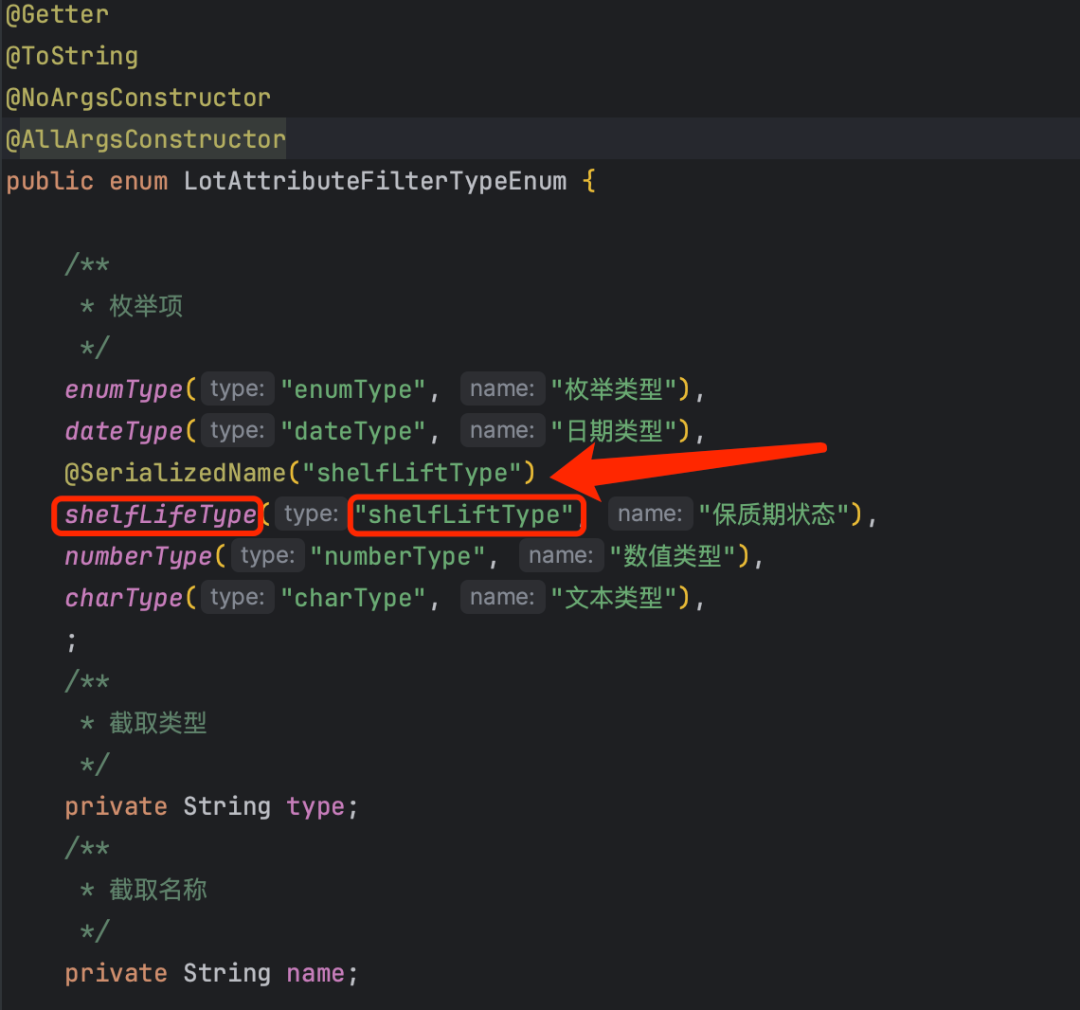Image resolution: width=1080 pixels, height=1010 pixels.
Task: Click the 'enum' keyword in the declaration
Action: point(138,181)
